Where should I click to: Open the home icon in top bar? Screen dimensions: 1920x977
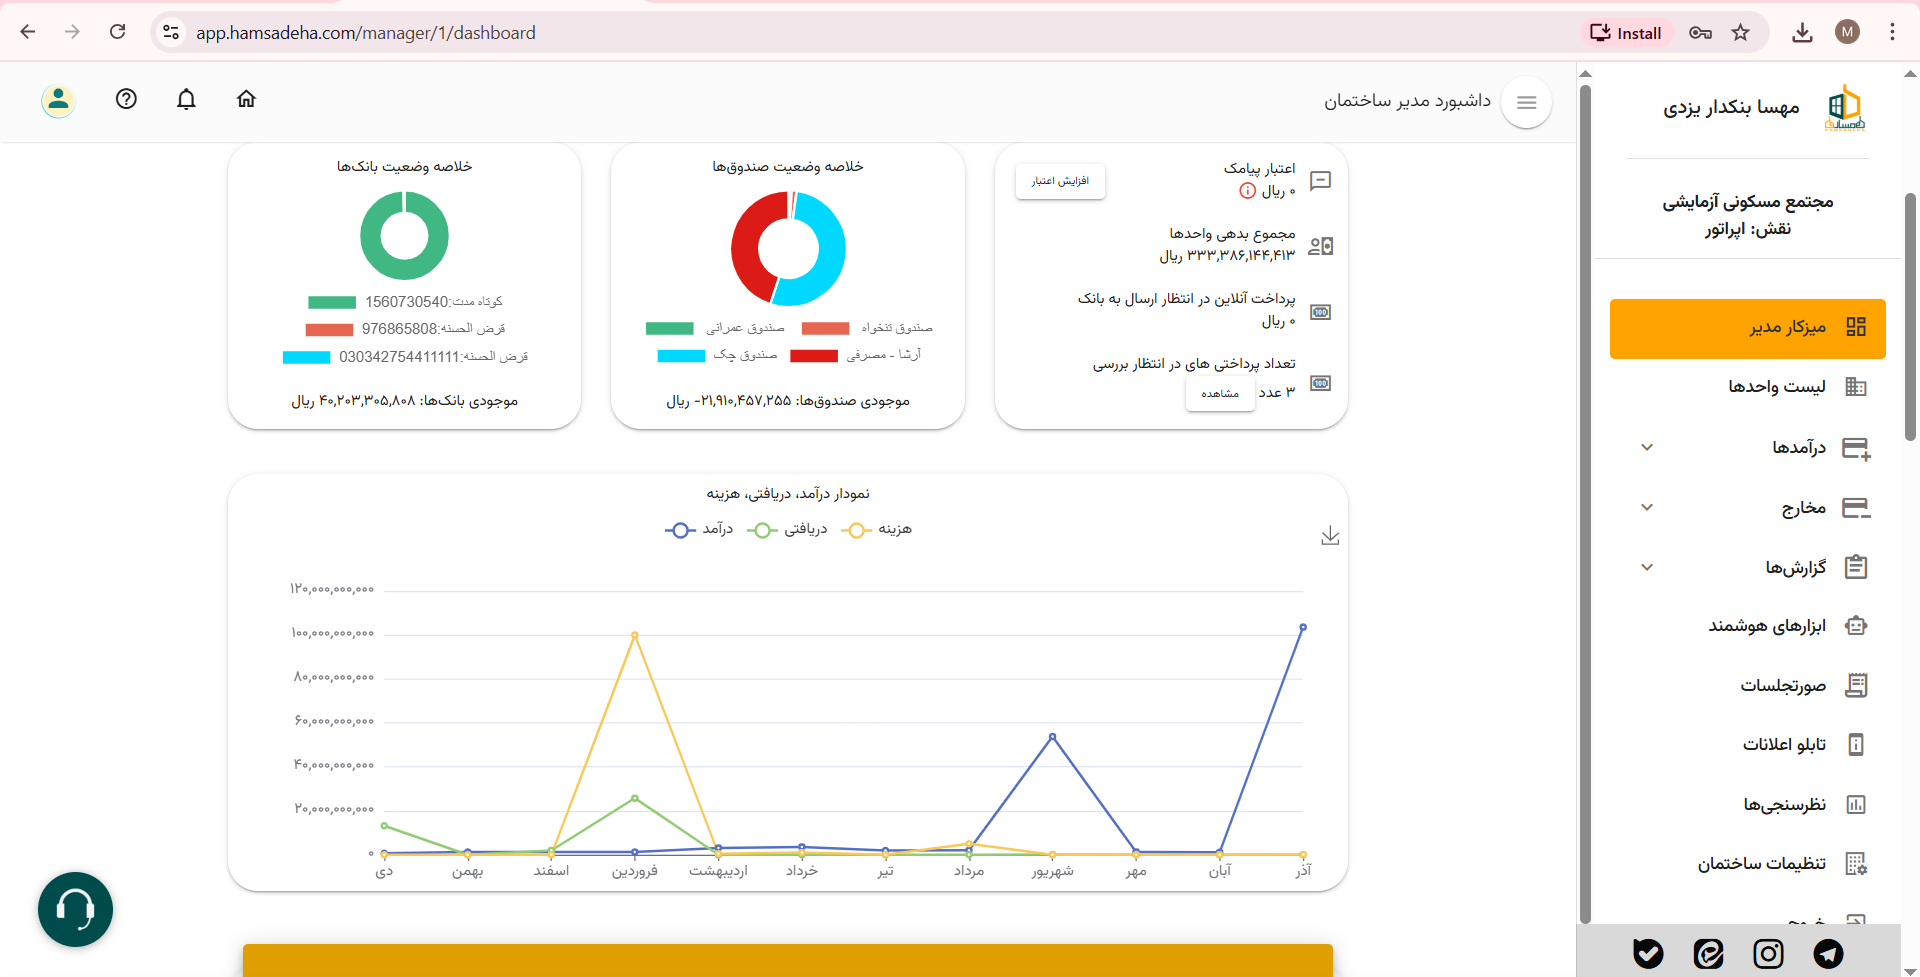pos(246,99)
